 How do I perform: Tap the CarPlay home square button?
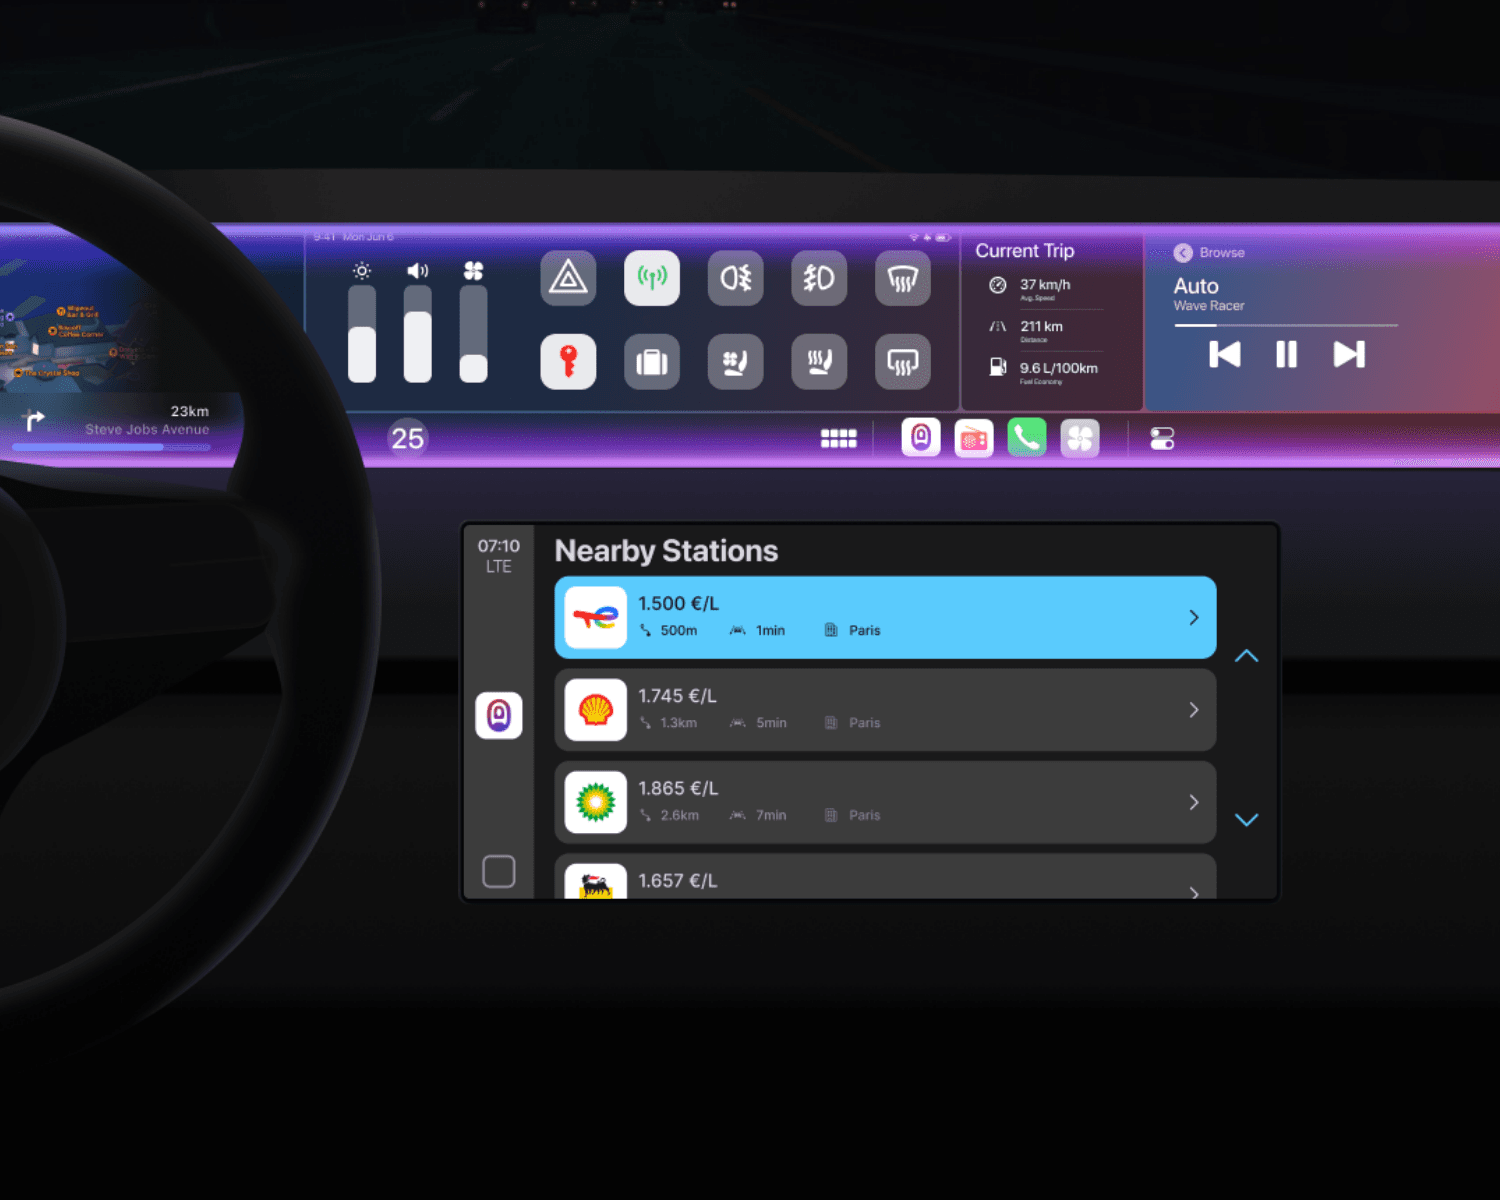click(499, 872)
